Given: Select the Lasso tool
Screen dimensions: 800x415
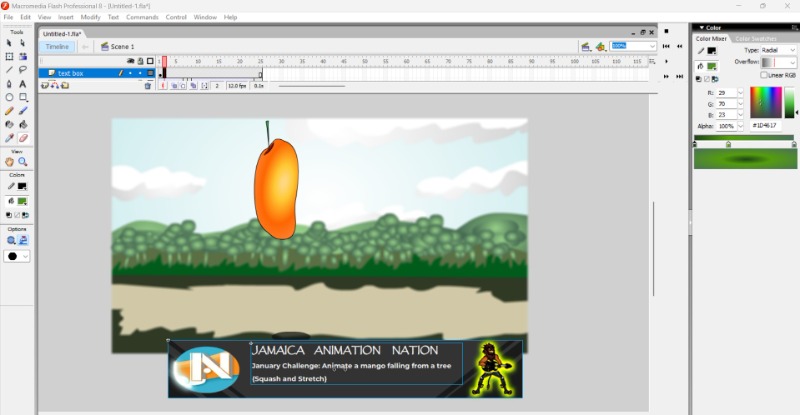Looking at the screenshot, I should tap(23, 70).
